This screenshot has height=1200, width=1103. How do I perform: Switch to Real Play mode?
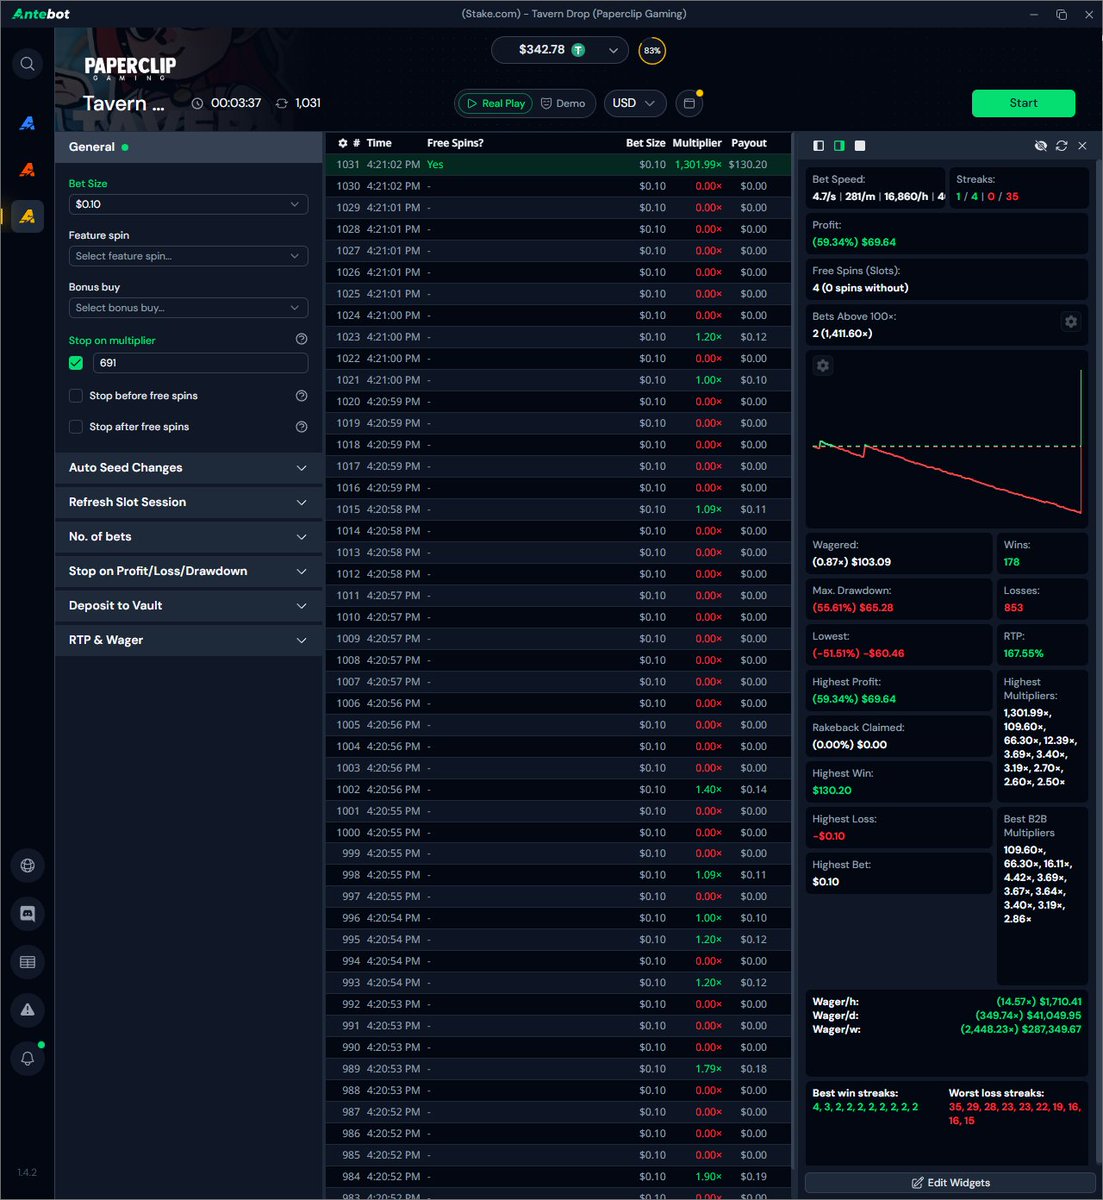(496, 103)
